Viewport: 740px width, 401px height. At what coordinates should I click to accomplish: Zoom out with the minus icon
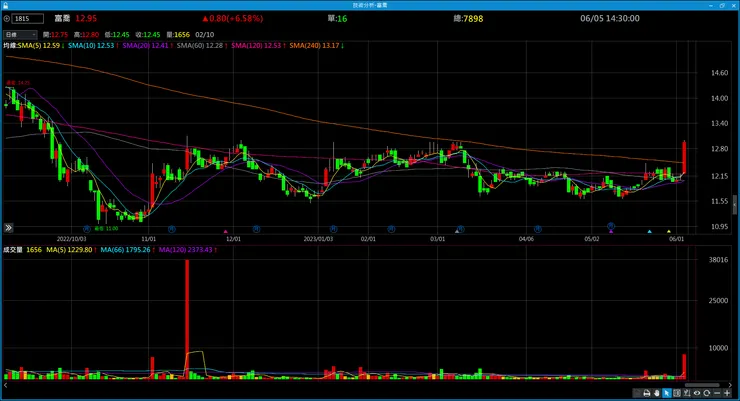[717, 393]
